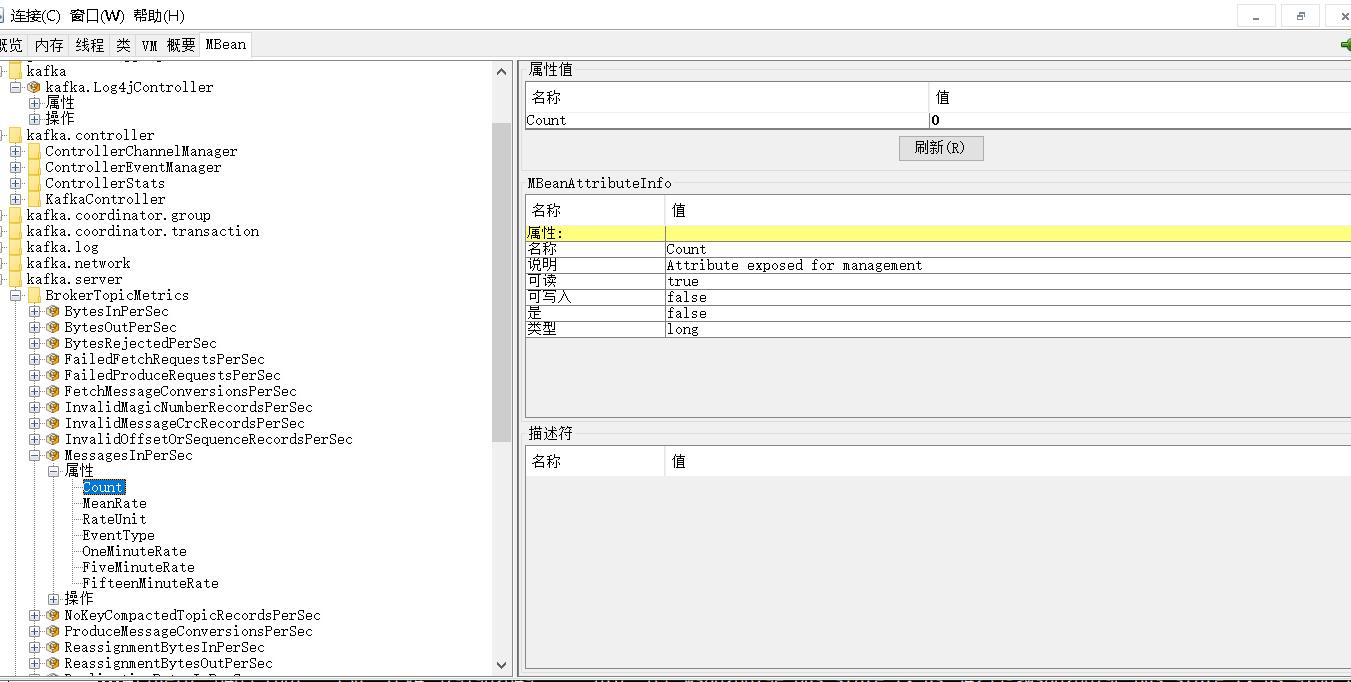Select the FiveMinuteRate attribute

[138, 567]
